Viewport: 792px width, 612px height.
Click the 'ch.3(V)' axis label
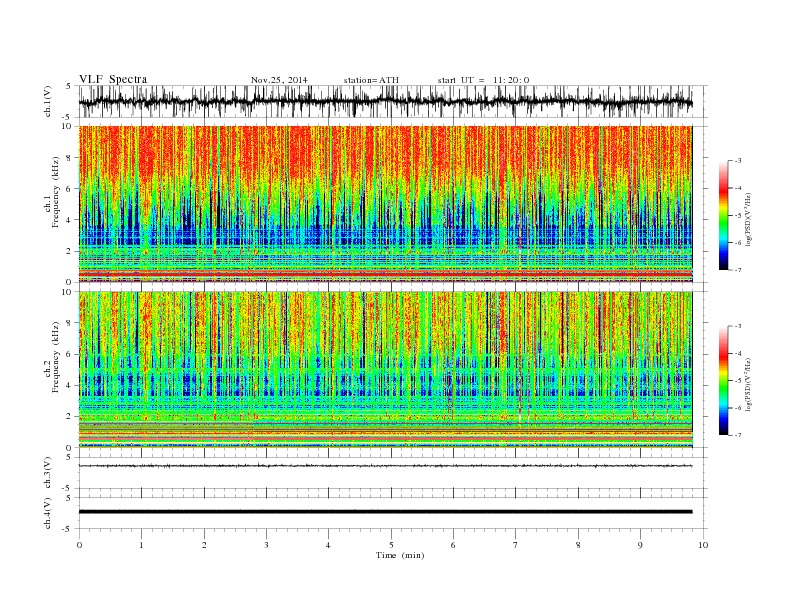48,473
